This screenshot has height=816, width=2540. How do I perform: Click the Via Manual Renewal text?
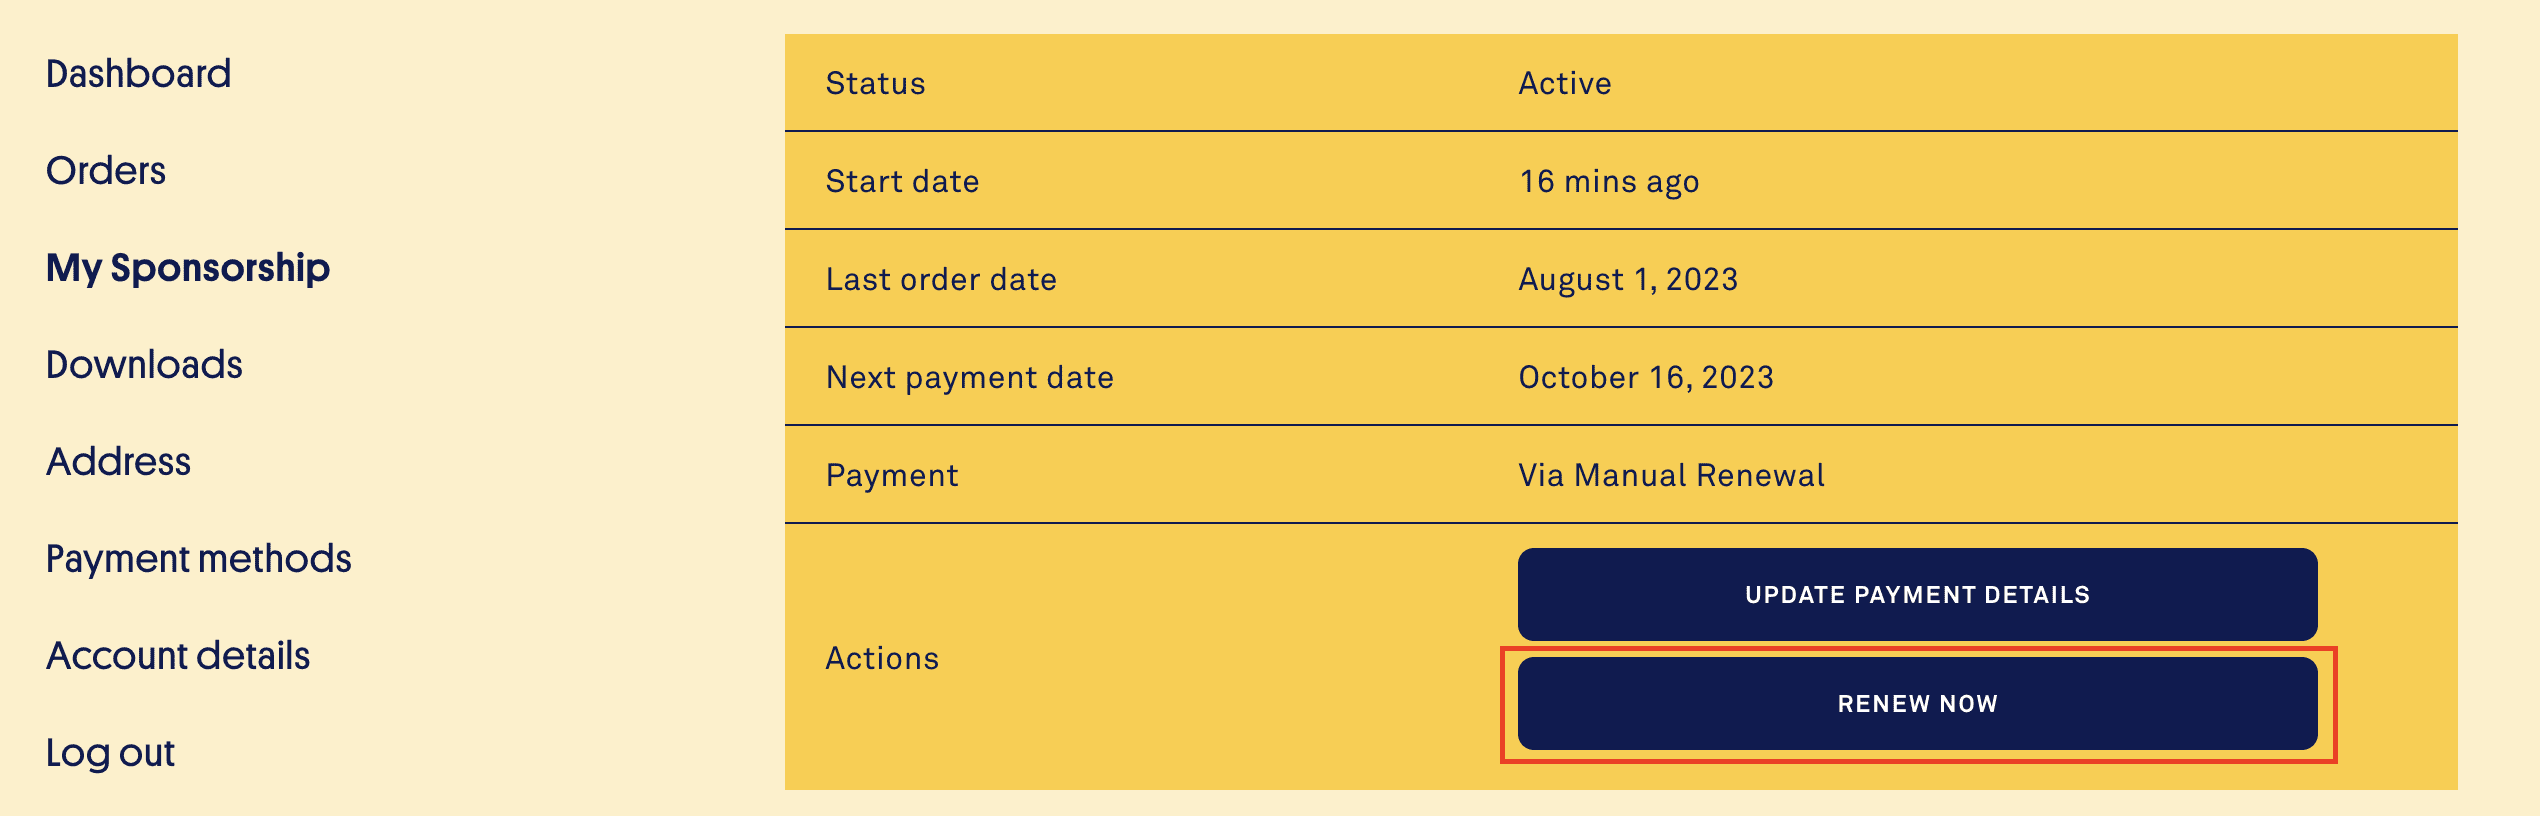coord(1671,475)
